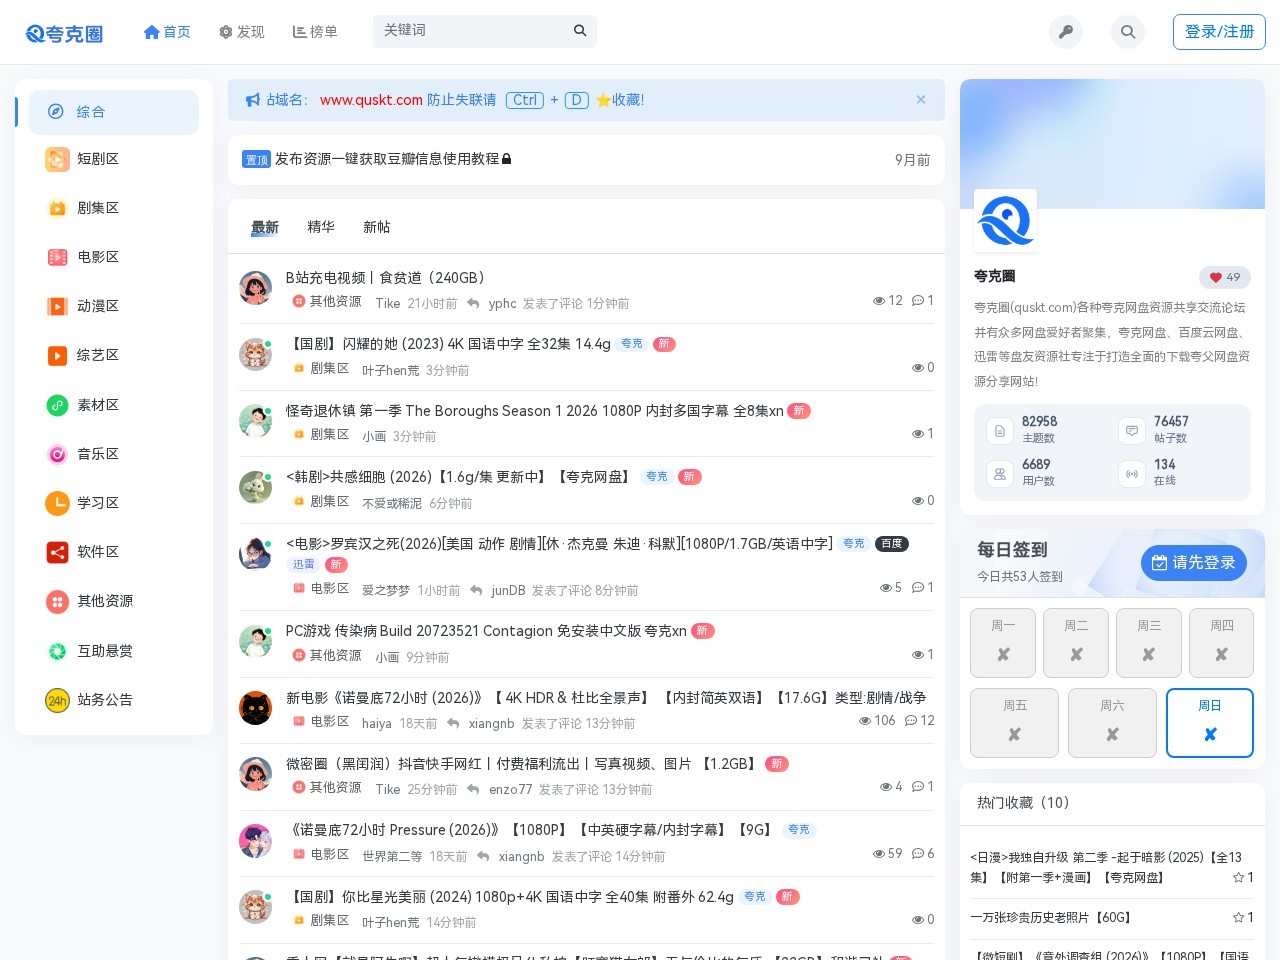Open 电影区 in the sidebar
The height and width of the screenshot is (960, 1280).
[x=114, y=257]
